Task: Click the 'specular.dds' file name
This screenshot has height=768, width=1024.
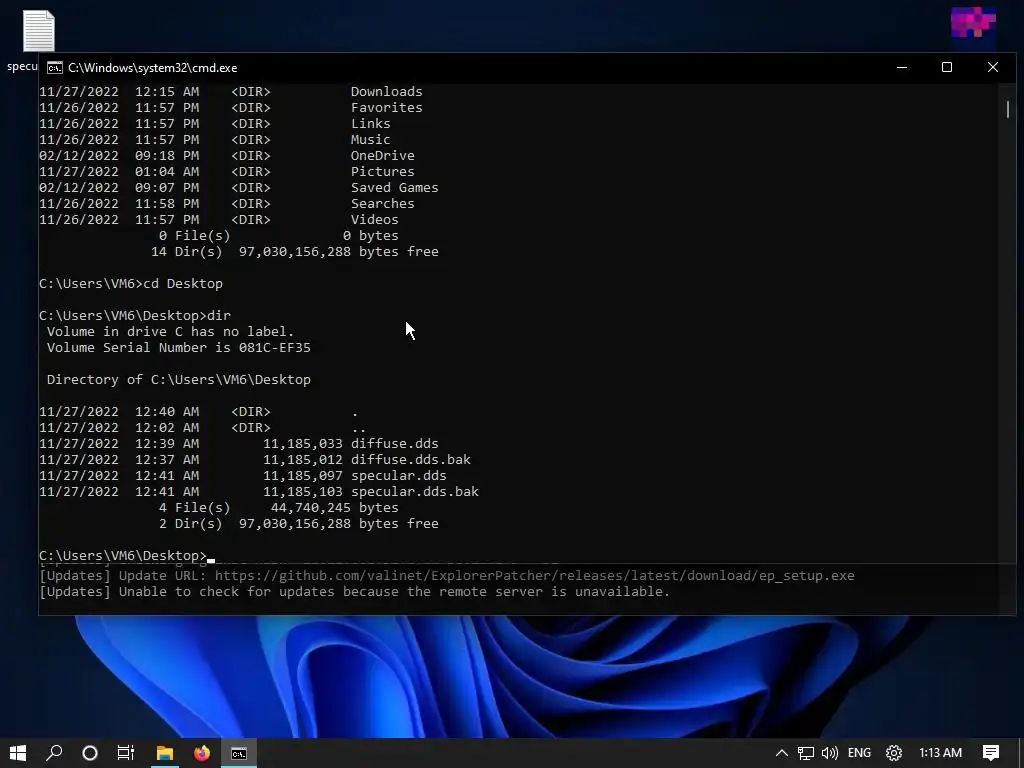Action: 398,475
